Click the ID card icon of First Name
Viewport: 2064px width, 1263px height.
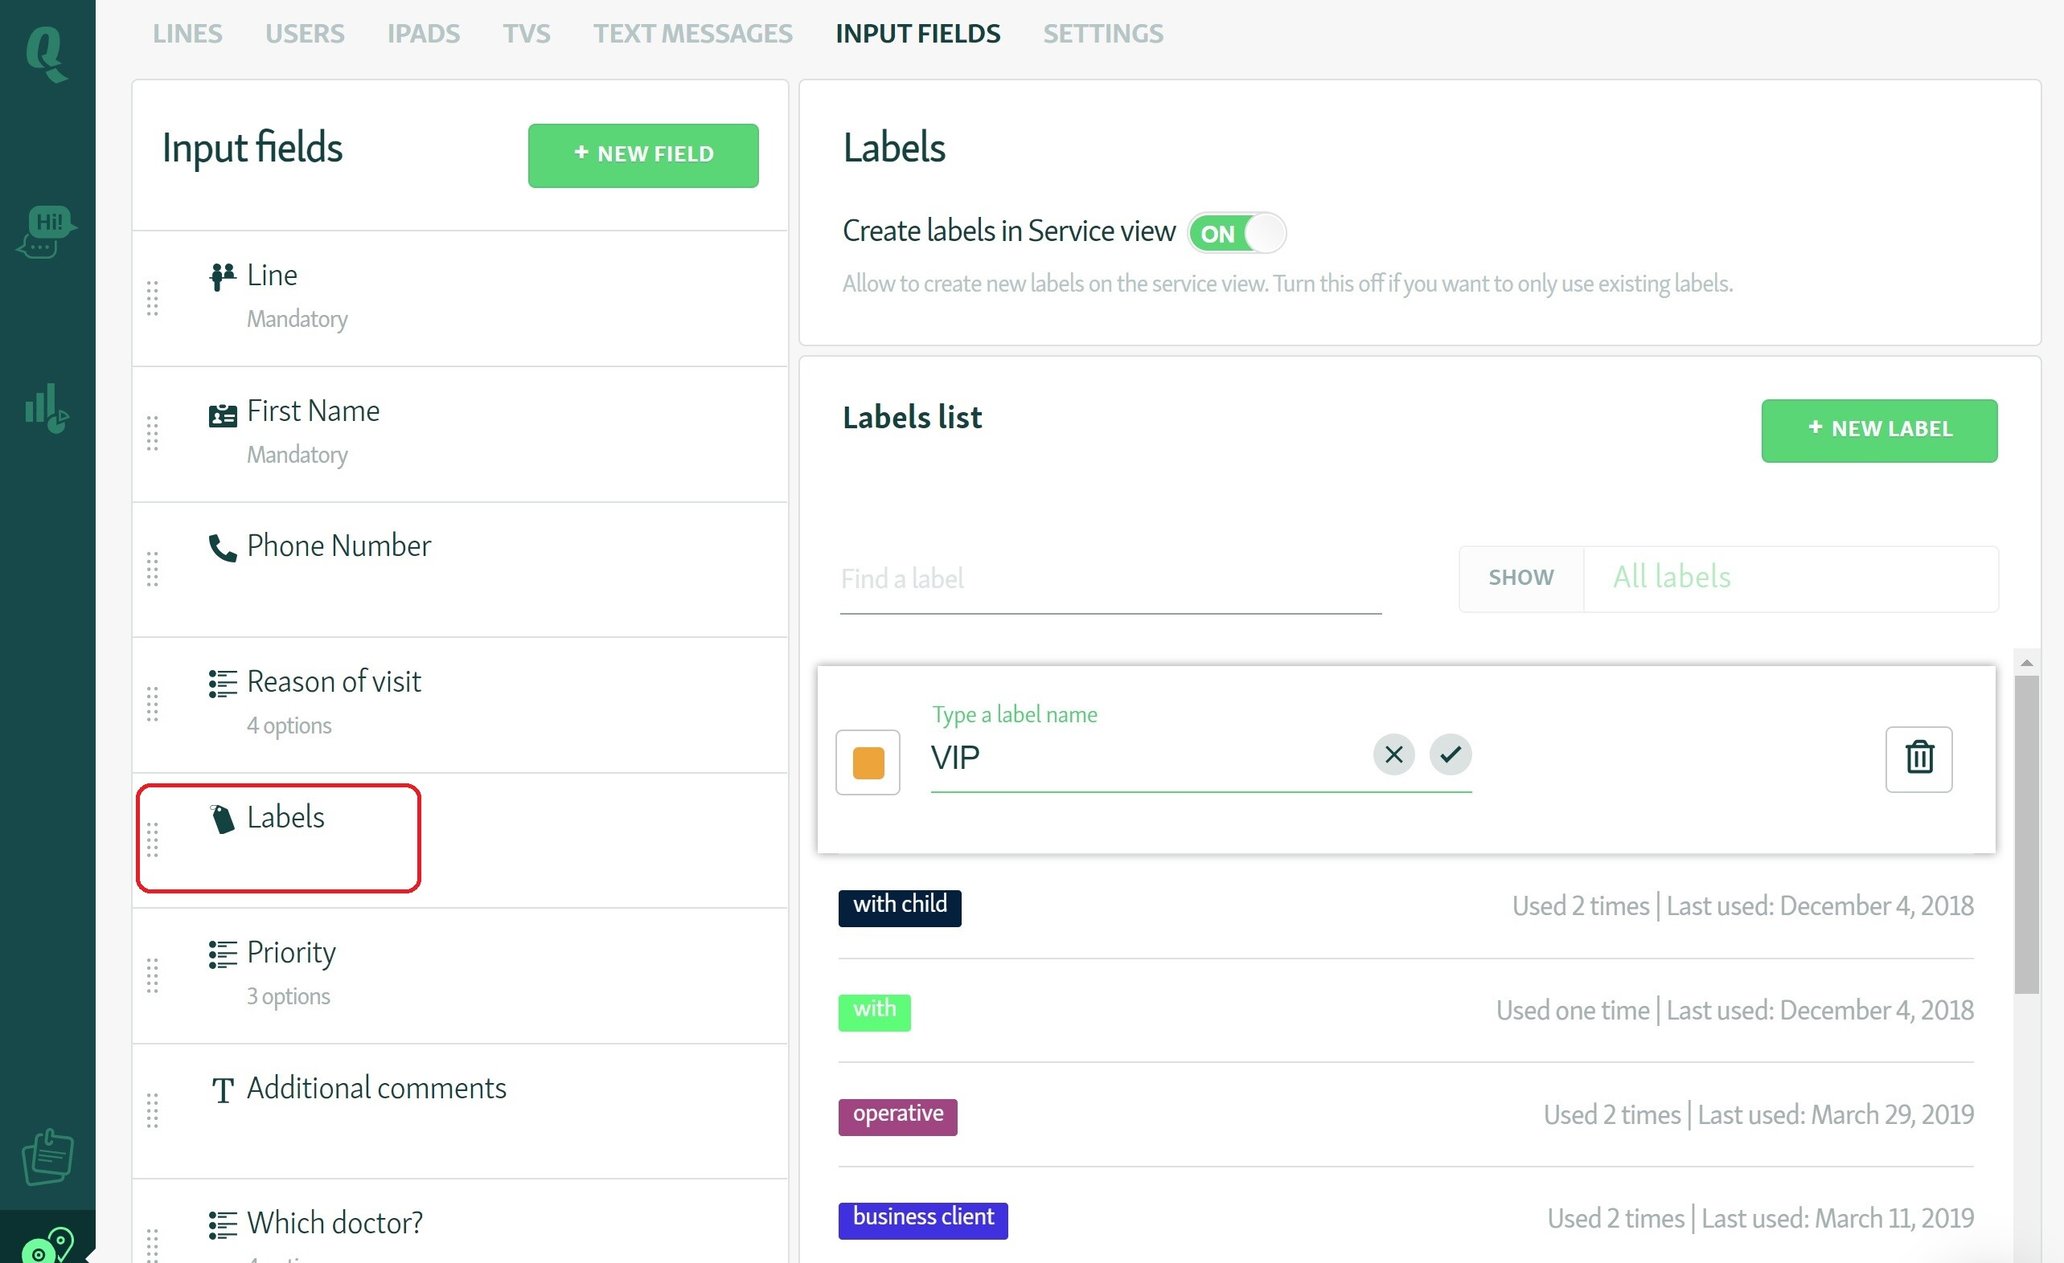[222, 414]
